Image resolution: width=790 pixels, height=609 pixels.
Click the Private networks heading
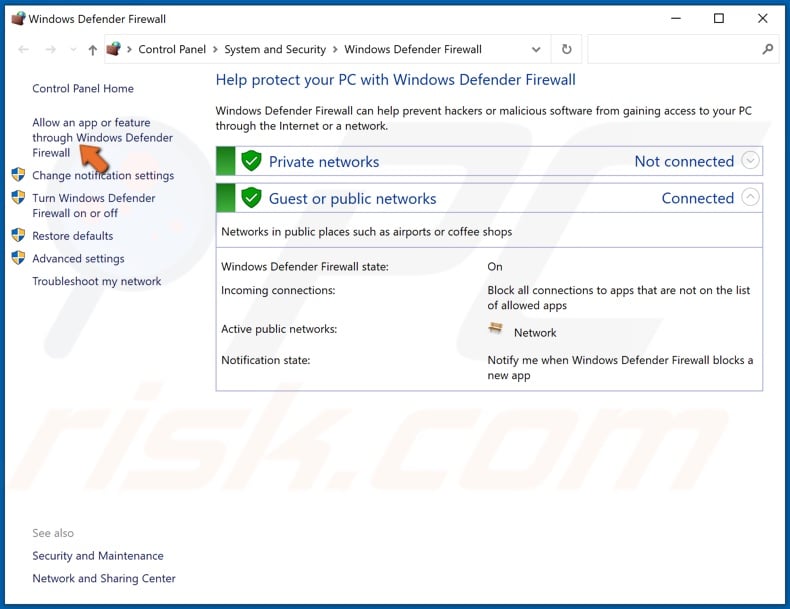(324, 162)
